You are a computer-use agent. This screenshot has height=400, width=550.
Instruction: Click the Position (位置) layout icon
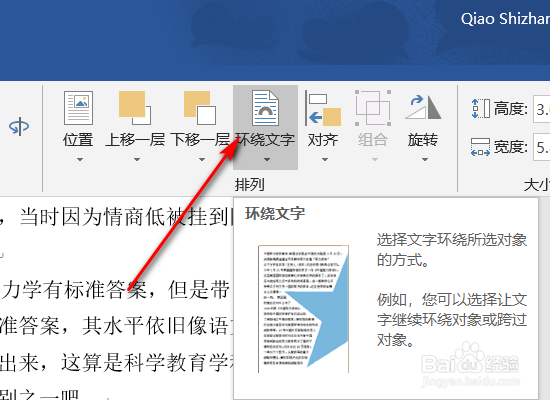pos(78,108)
